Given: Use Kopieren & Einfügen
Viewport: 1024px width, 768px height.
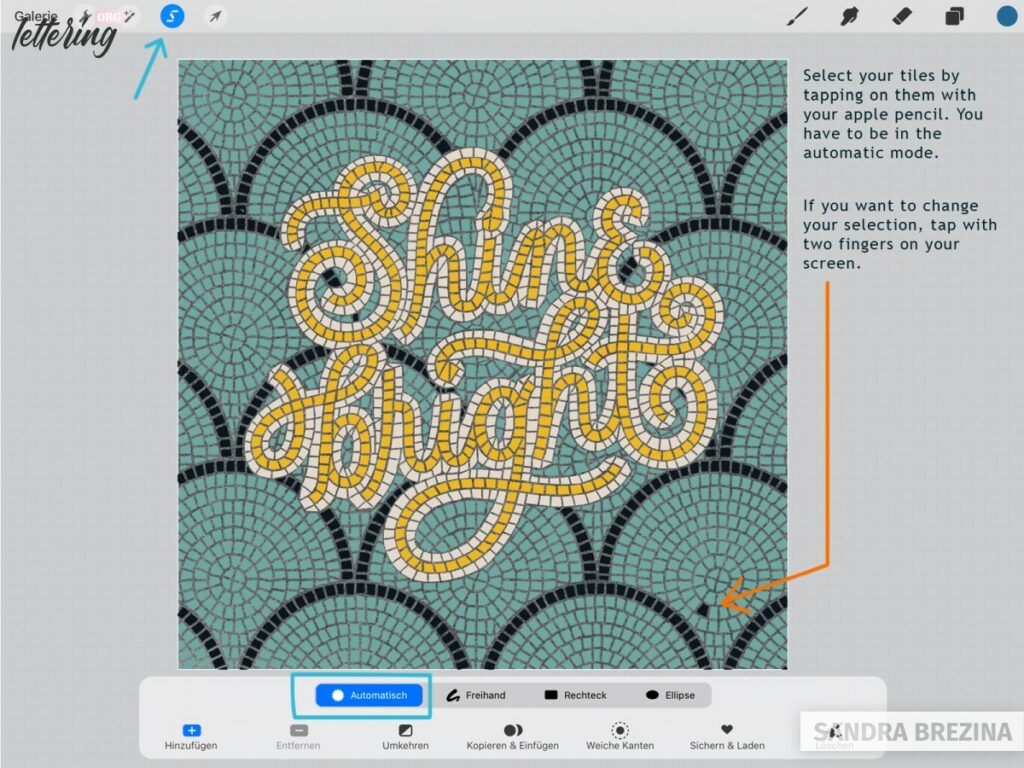Looking at the screenshot, I should 512,730.
